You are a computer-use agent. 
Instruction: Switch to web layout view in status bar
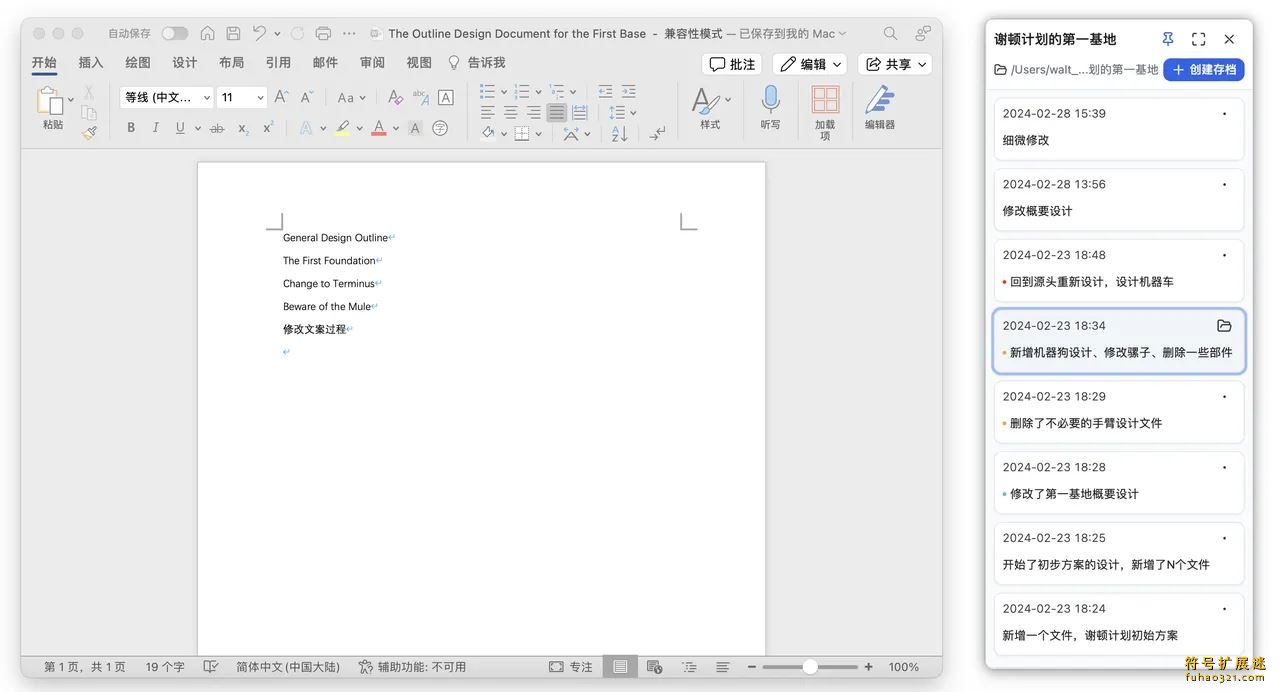coord(655,667)
